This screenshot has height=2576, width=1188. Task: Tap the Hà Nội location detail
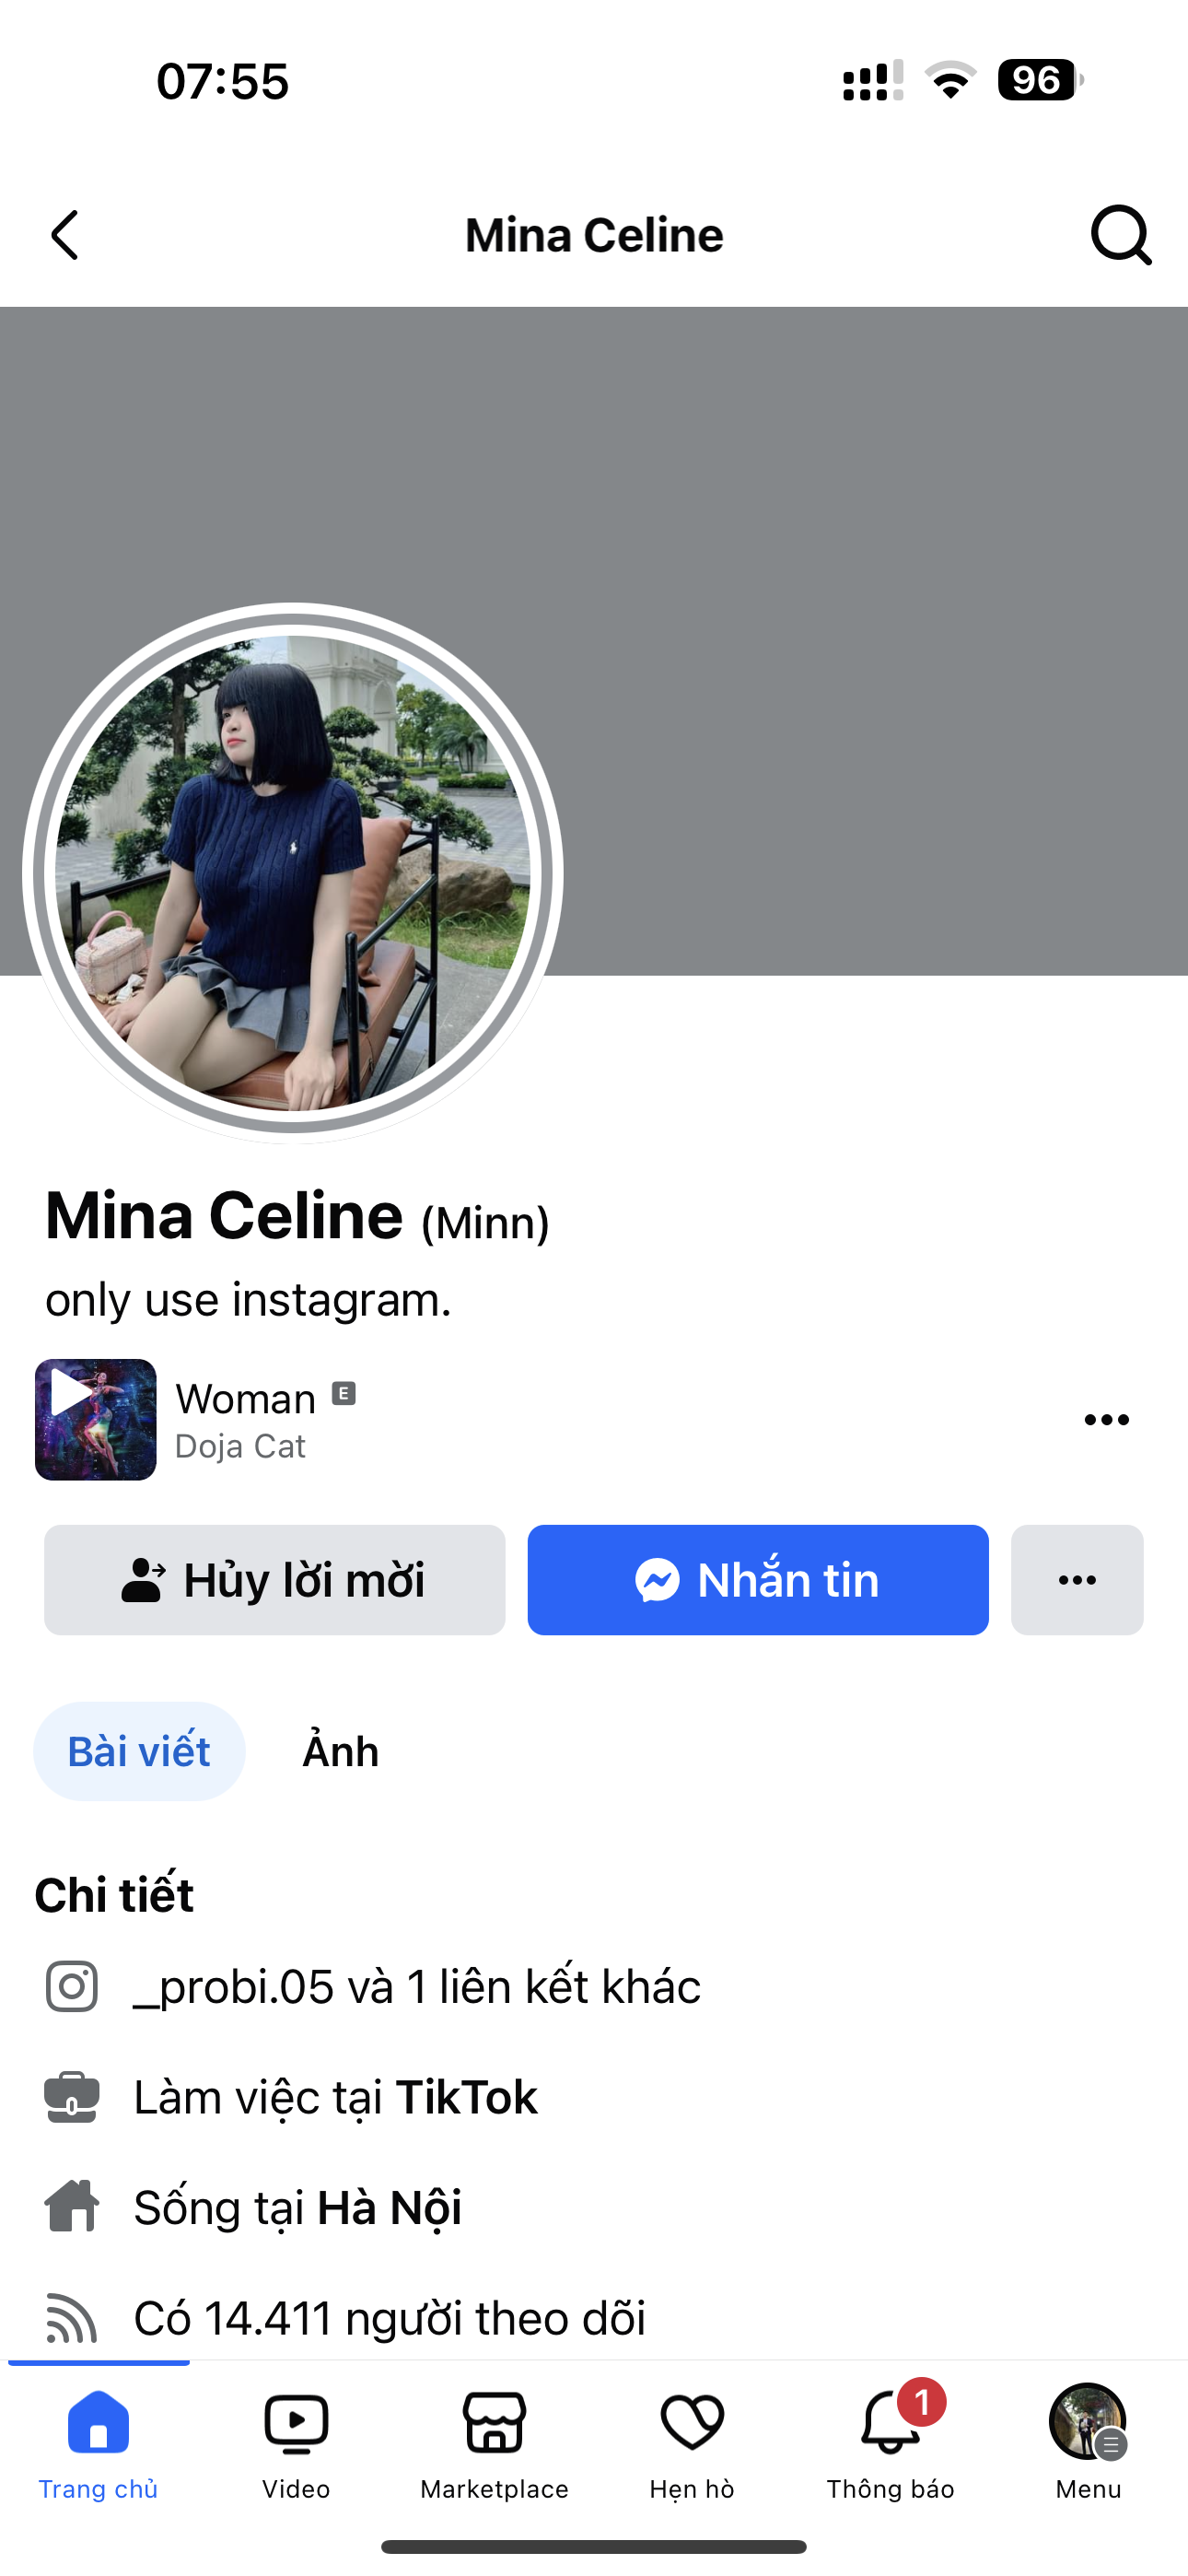389,2208
